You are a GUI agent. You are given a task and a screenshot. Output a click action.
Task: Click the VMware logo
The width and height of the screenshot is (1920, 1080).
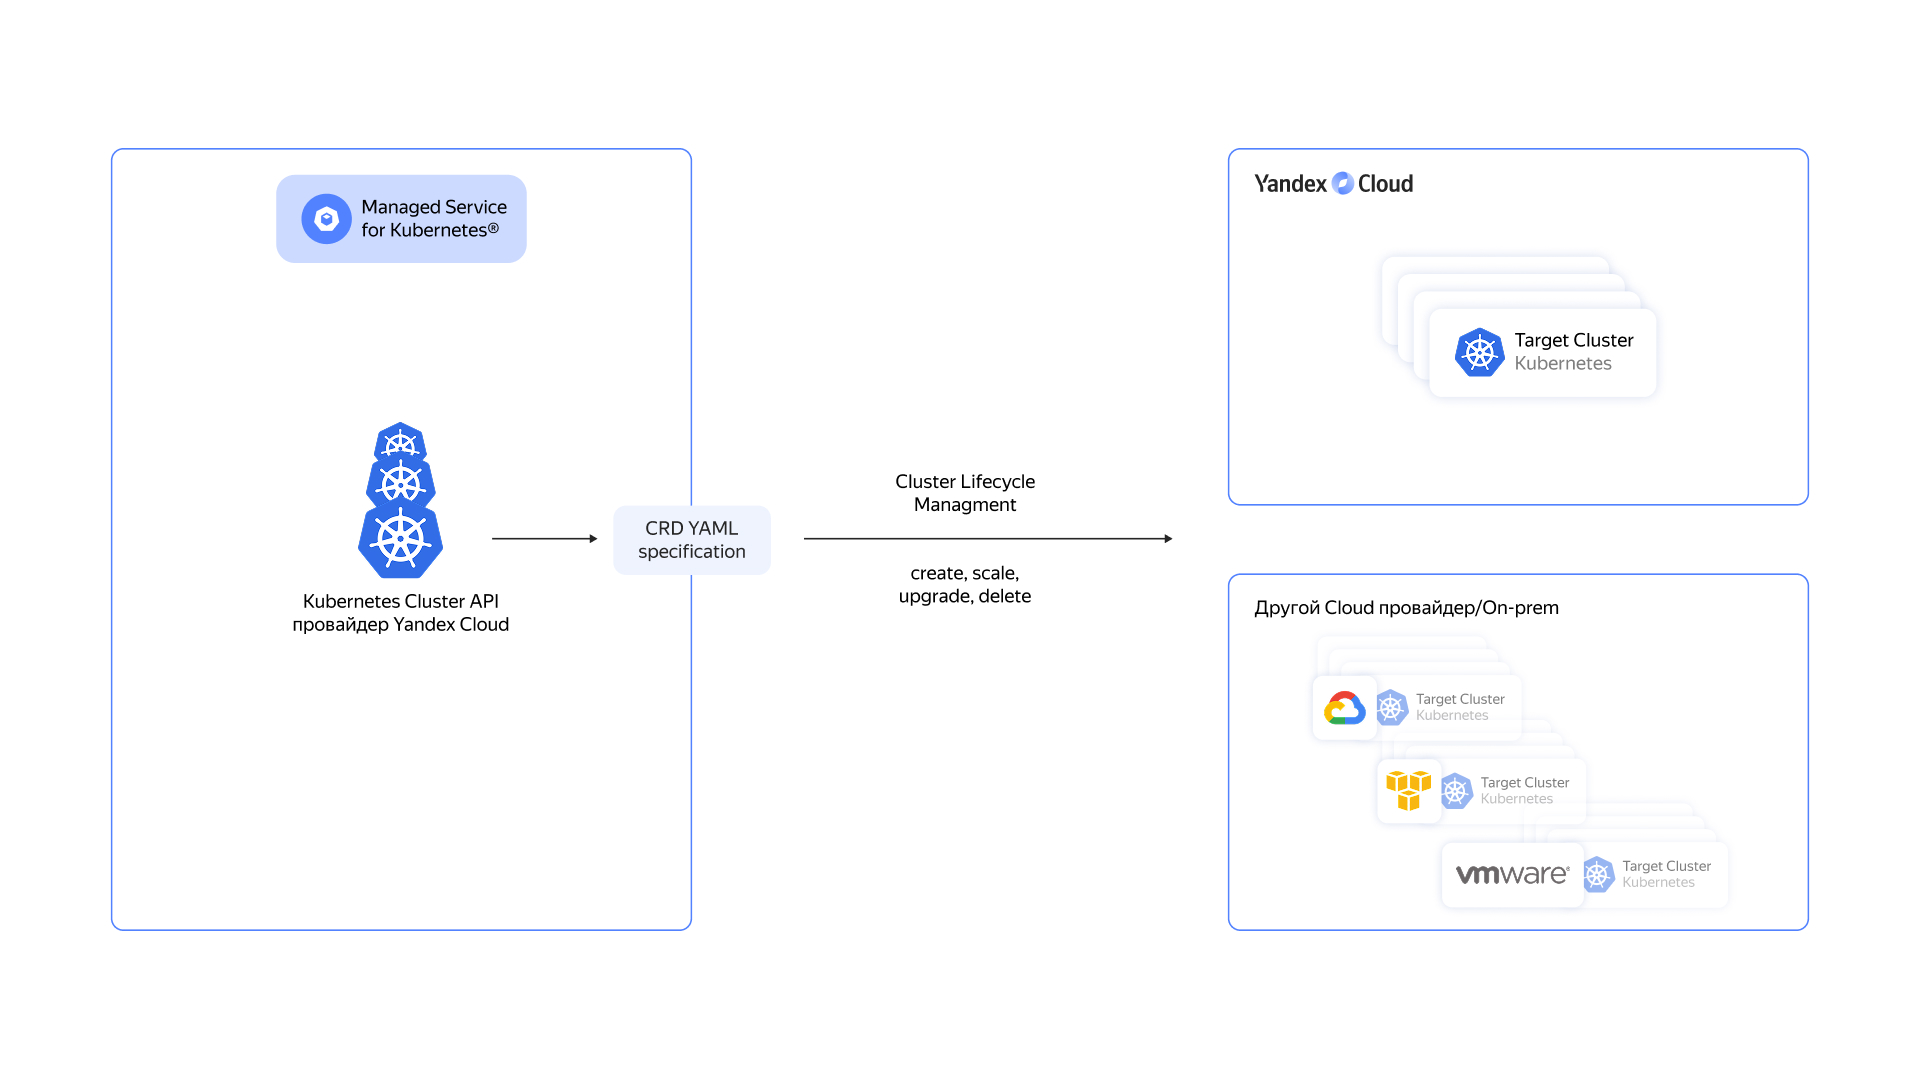pyautogui.click(x=1511, y=875)
